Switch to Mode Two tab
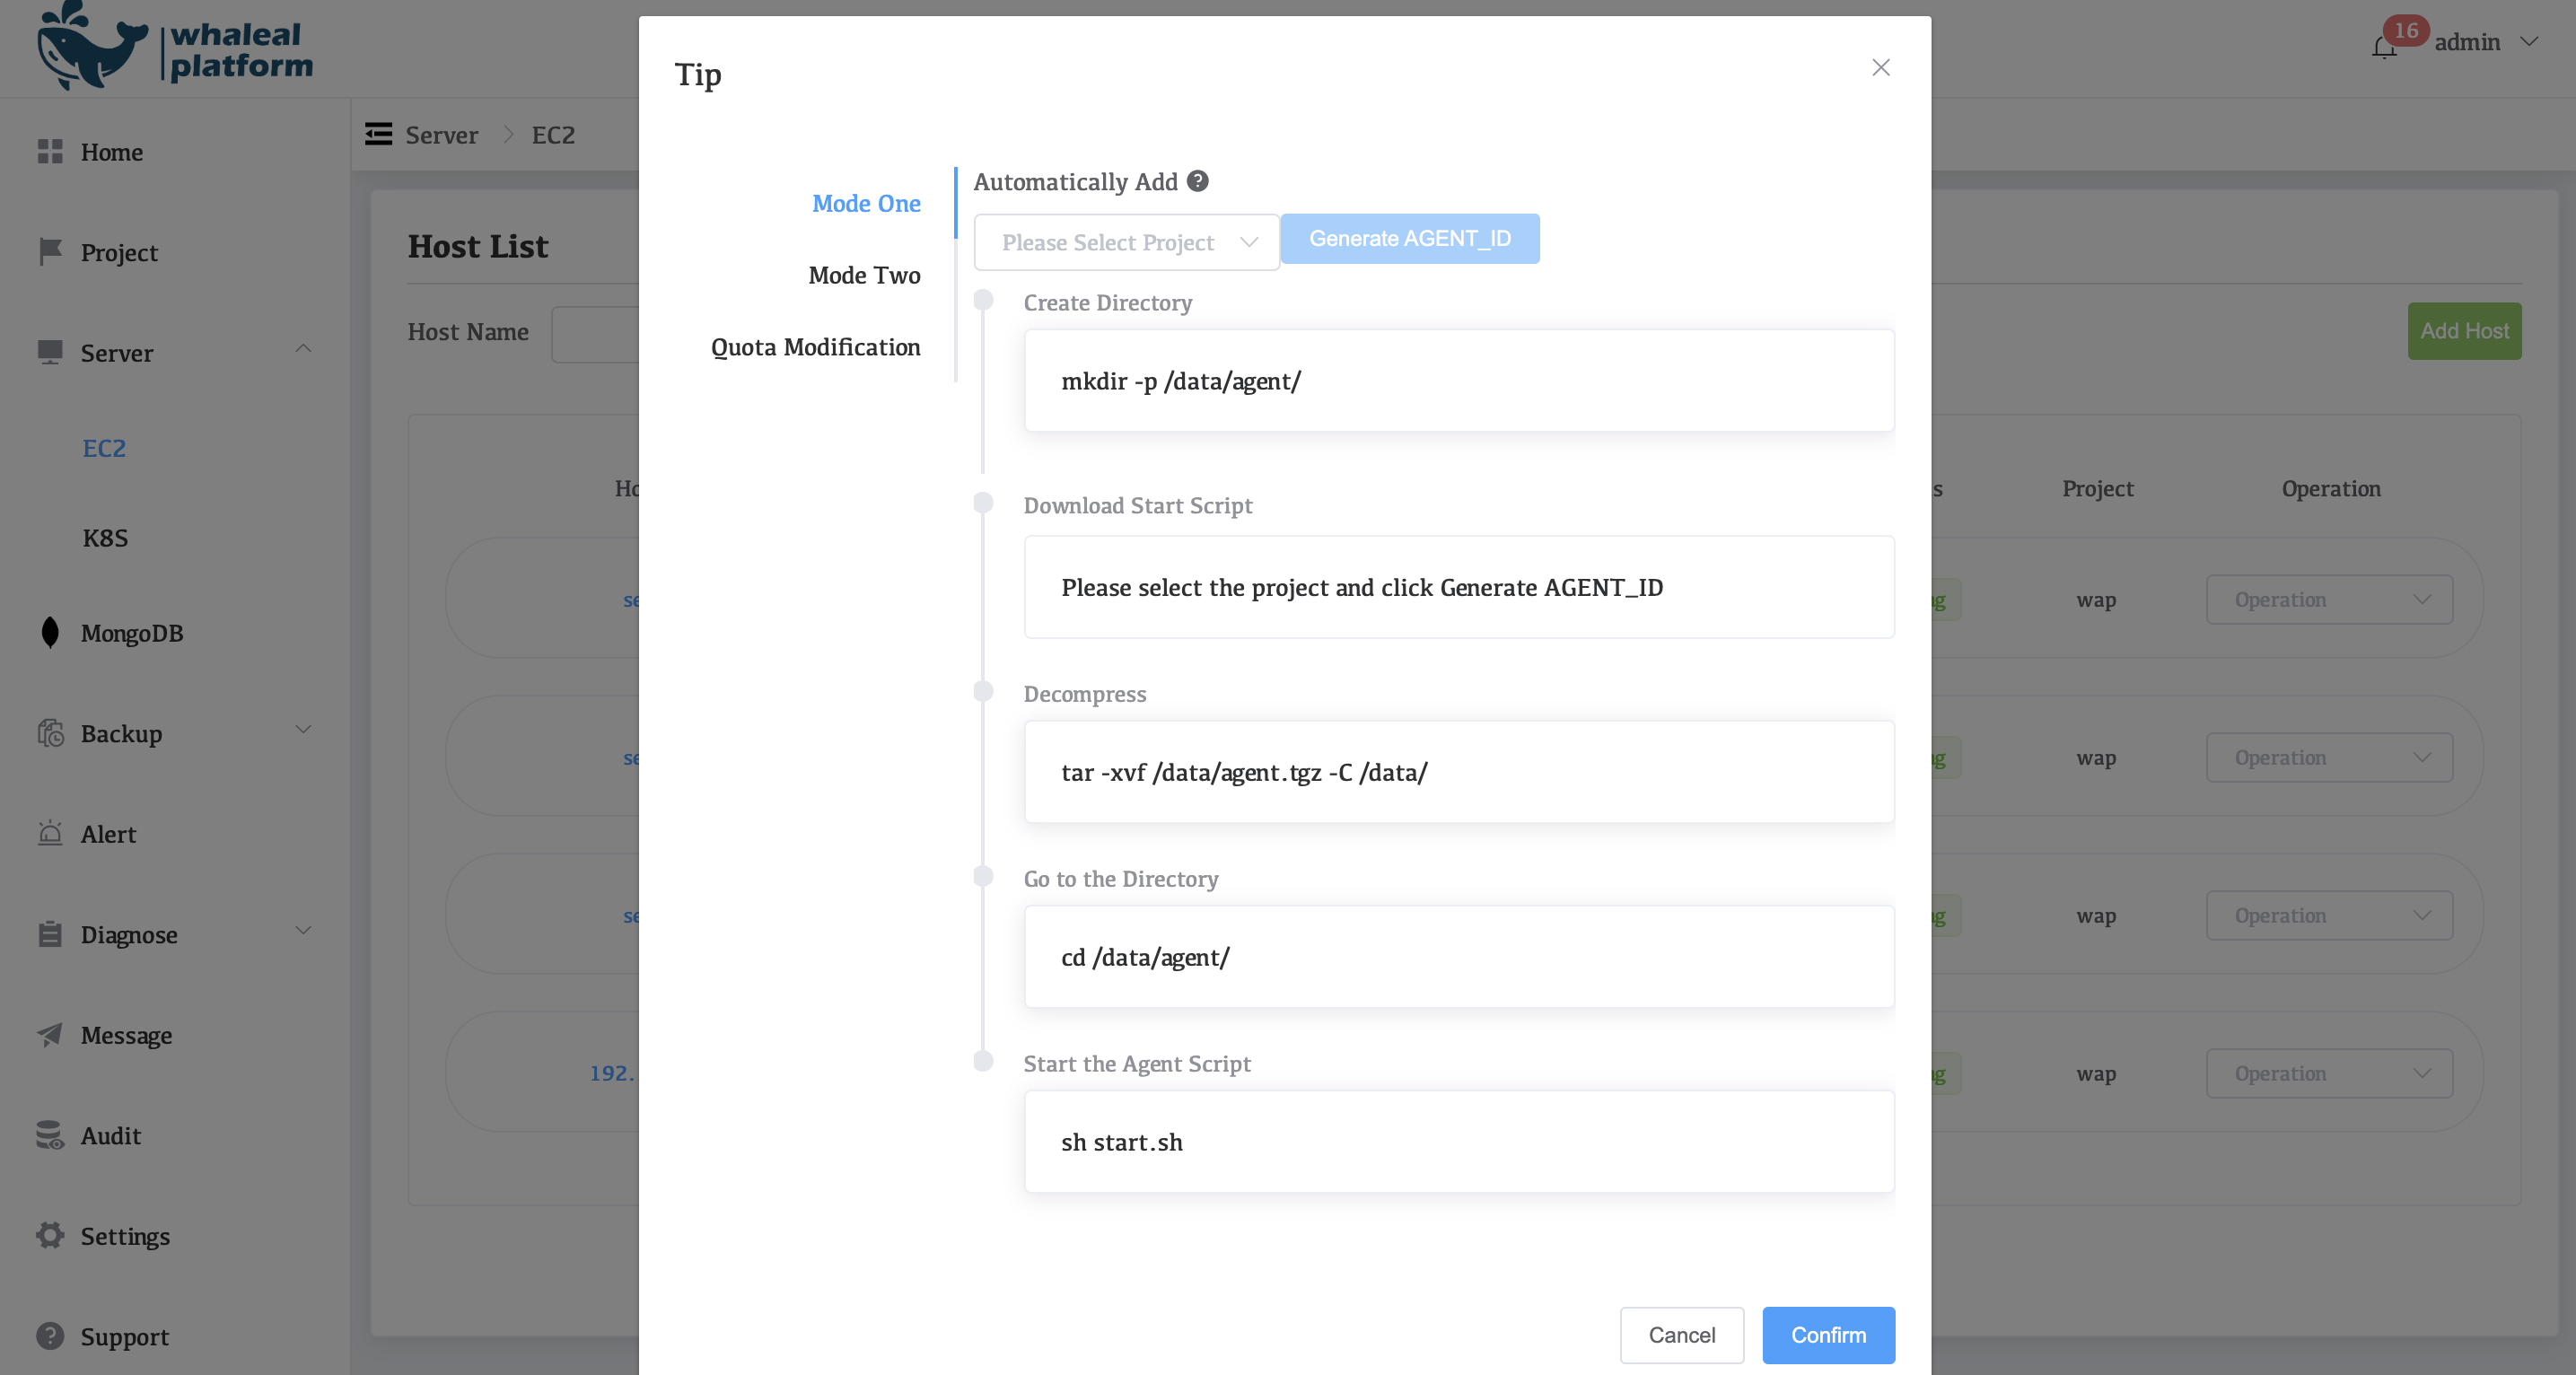The height and width of the screenshot is (1375, 2576). (864, 275)
